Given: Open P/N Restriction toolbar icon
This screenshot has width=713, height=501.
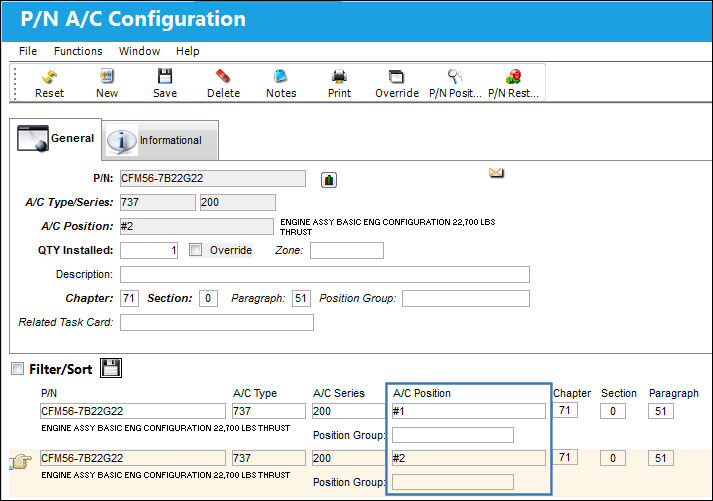Looking at the screenshot, I should (x=513, y=76).
